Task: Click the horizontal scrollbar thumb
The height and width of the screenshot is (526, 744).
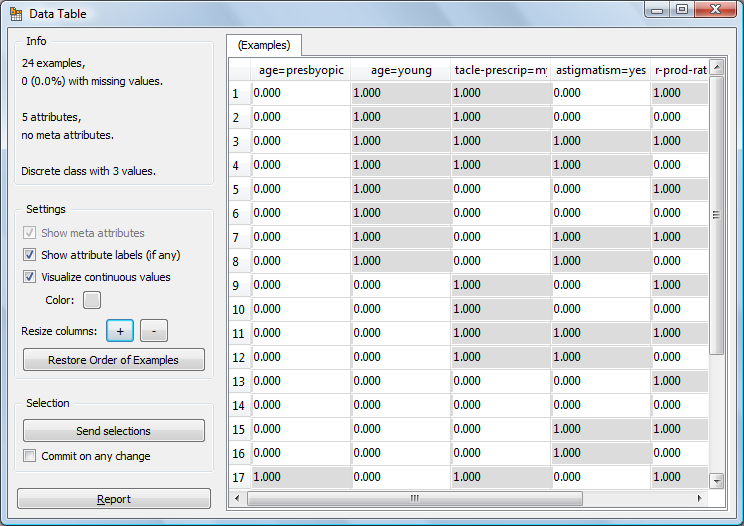Action: (415, 498)
